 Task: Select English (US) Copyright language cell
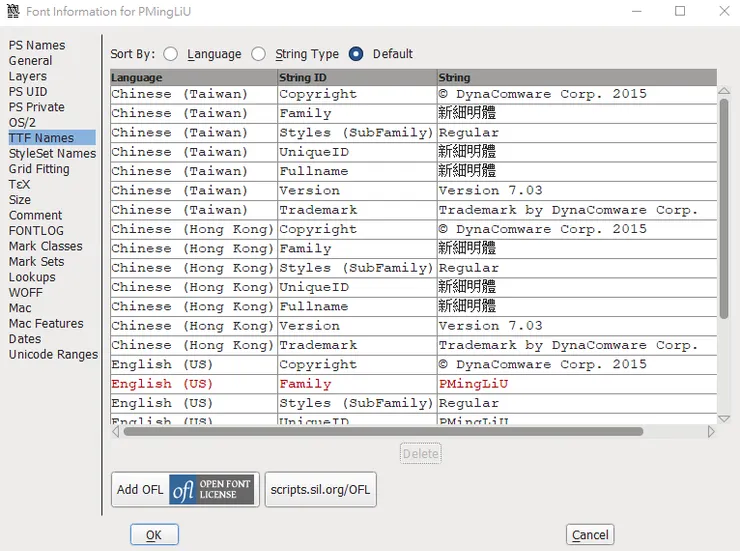[x=194, y=365]
